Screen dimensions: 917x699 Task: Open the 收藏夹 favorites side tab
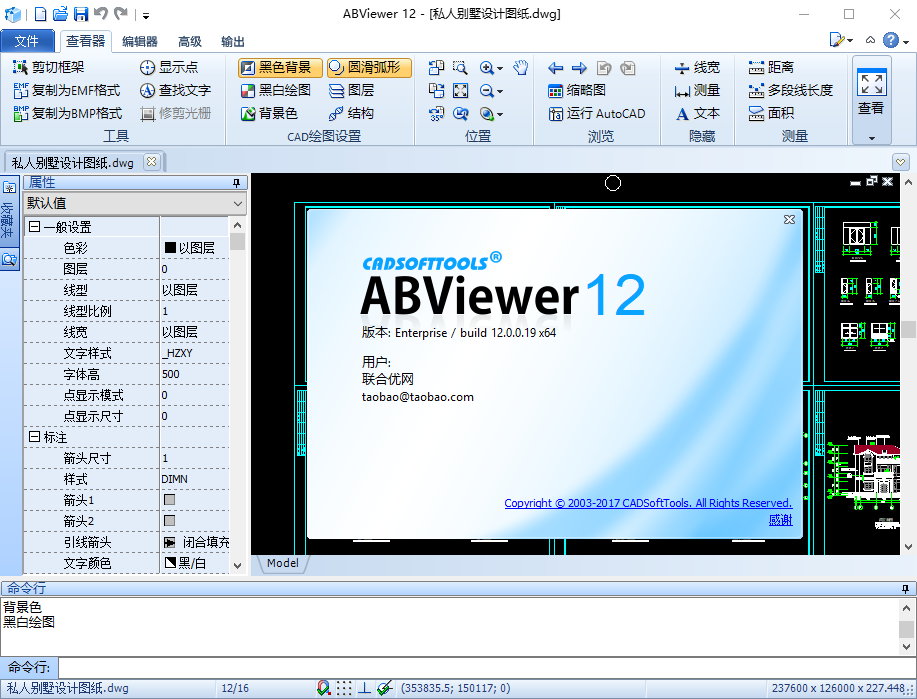coord(9,211)
